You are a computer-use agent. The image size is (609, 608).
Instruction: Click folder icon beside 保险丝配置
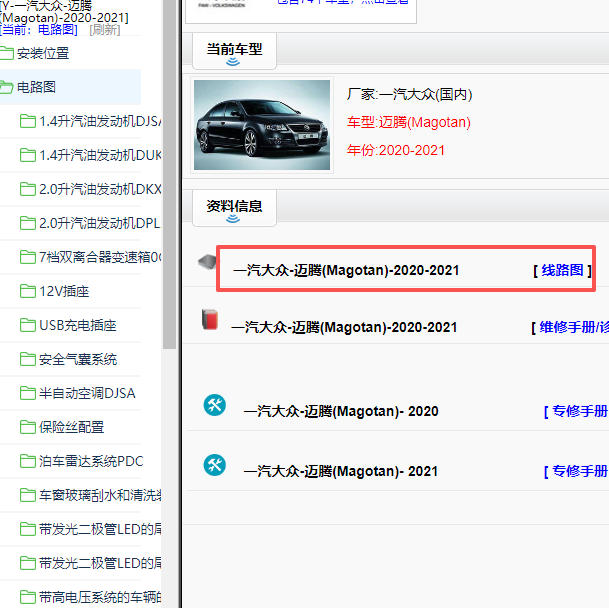[28, 427]
